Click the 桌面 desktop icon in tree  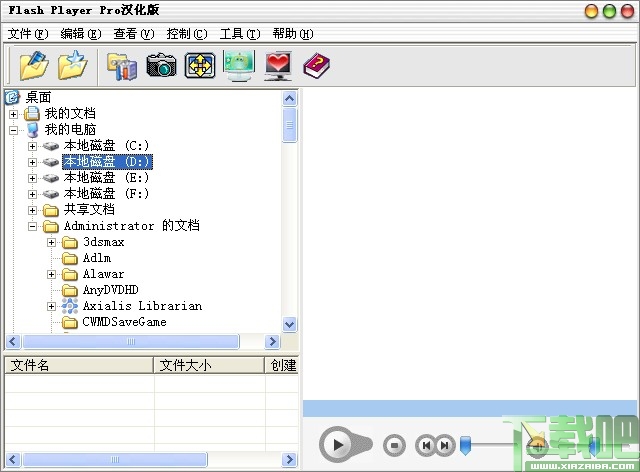coord(12,97)
